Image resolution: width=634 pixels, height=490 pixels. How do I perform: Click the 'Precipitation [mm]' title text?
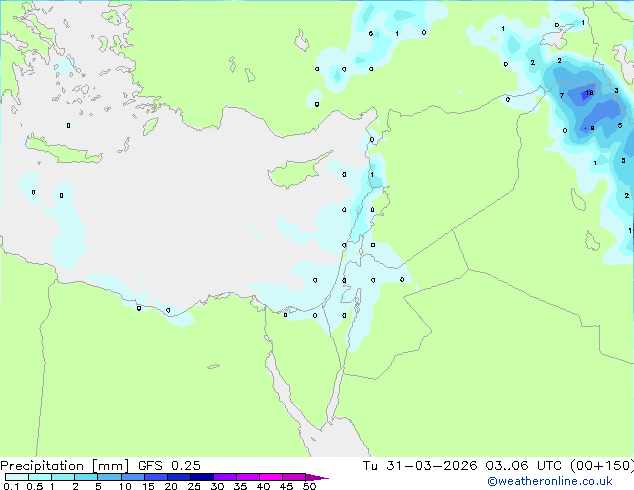click(x=64, y=466)
